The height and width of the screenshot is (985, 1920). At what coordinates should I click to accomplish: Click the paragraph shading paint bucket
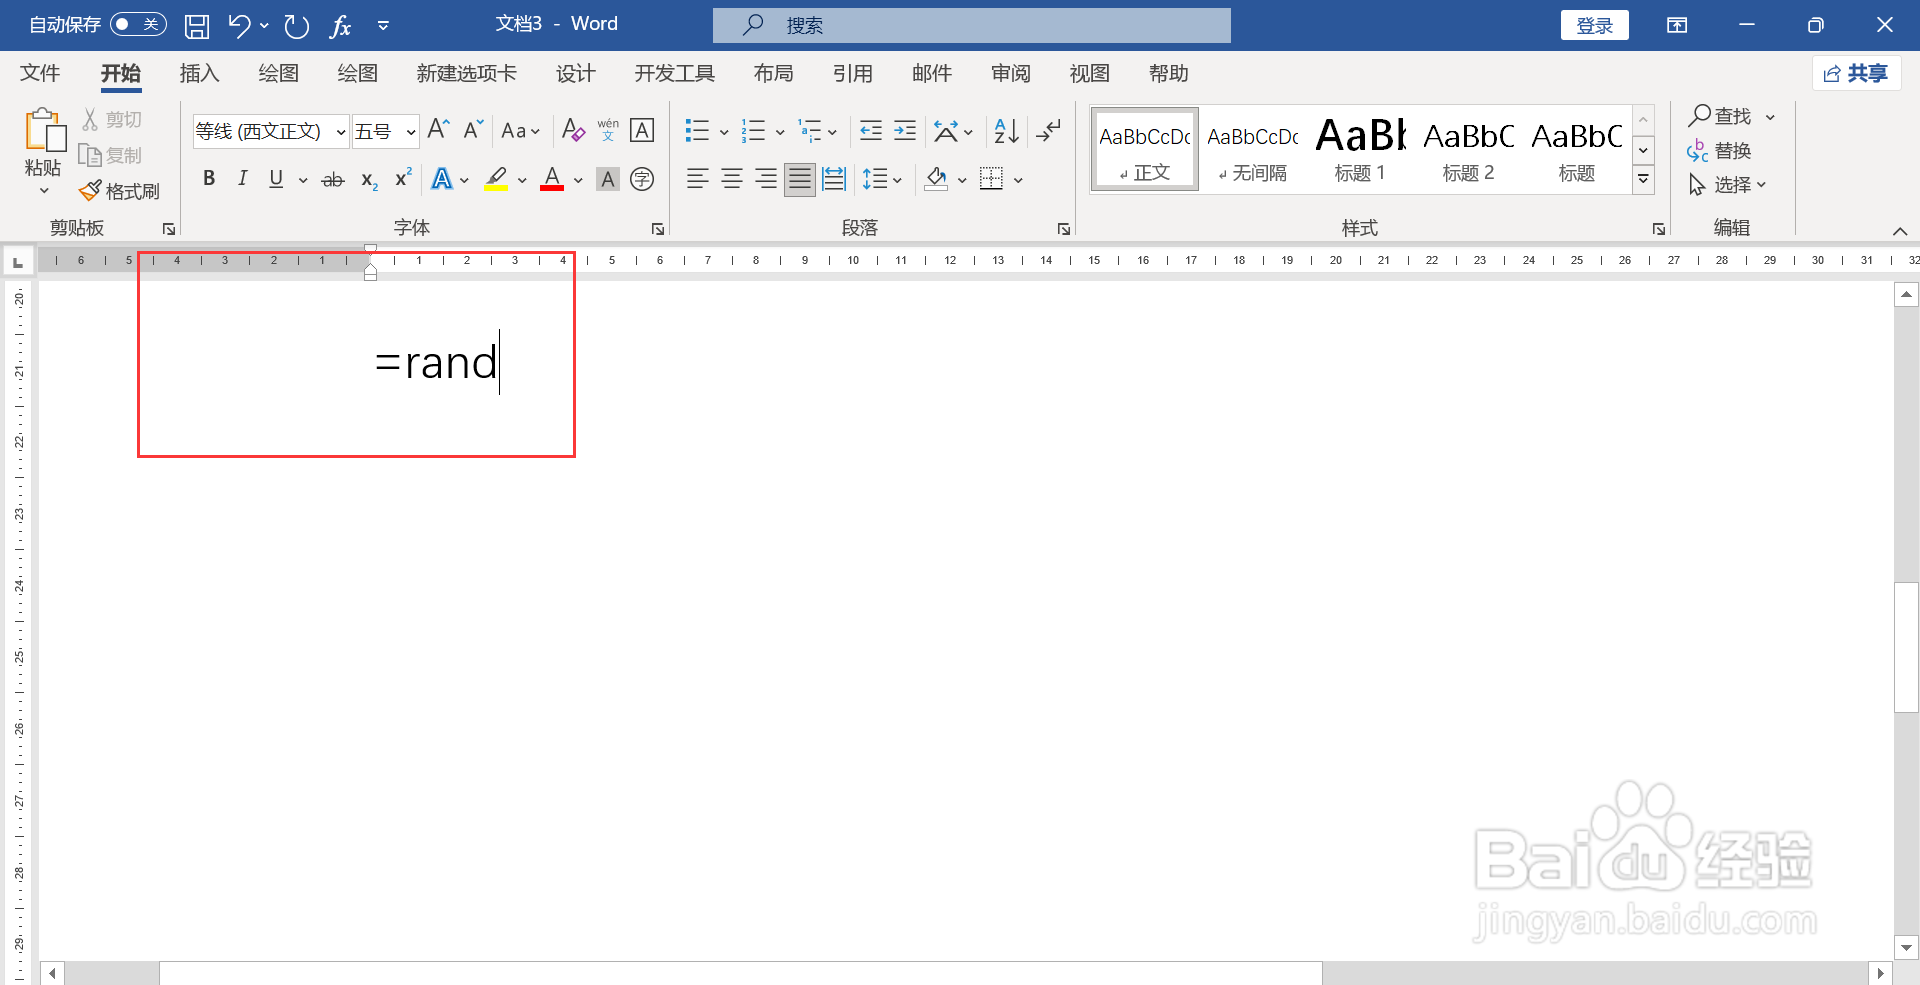(936, 179)
